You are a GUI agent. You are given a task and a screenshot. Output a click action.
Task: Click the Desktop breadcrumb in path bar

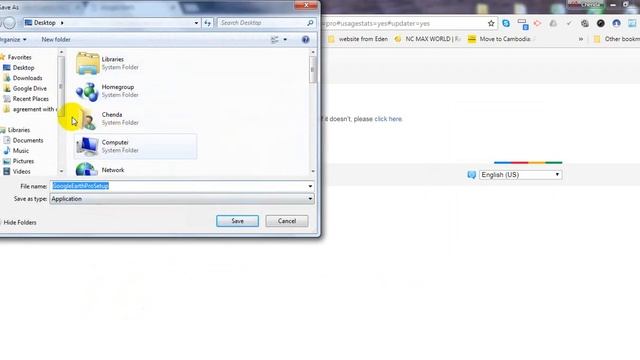[x=44, y=23]
